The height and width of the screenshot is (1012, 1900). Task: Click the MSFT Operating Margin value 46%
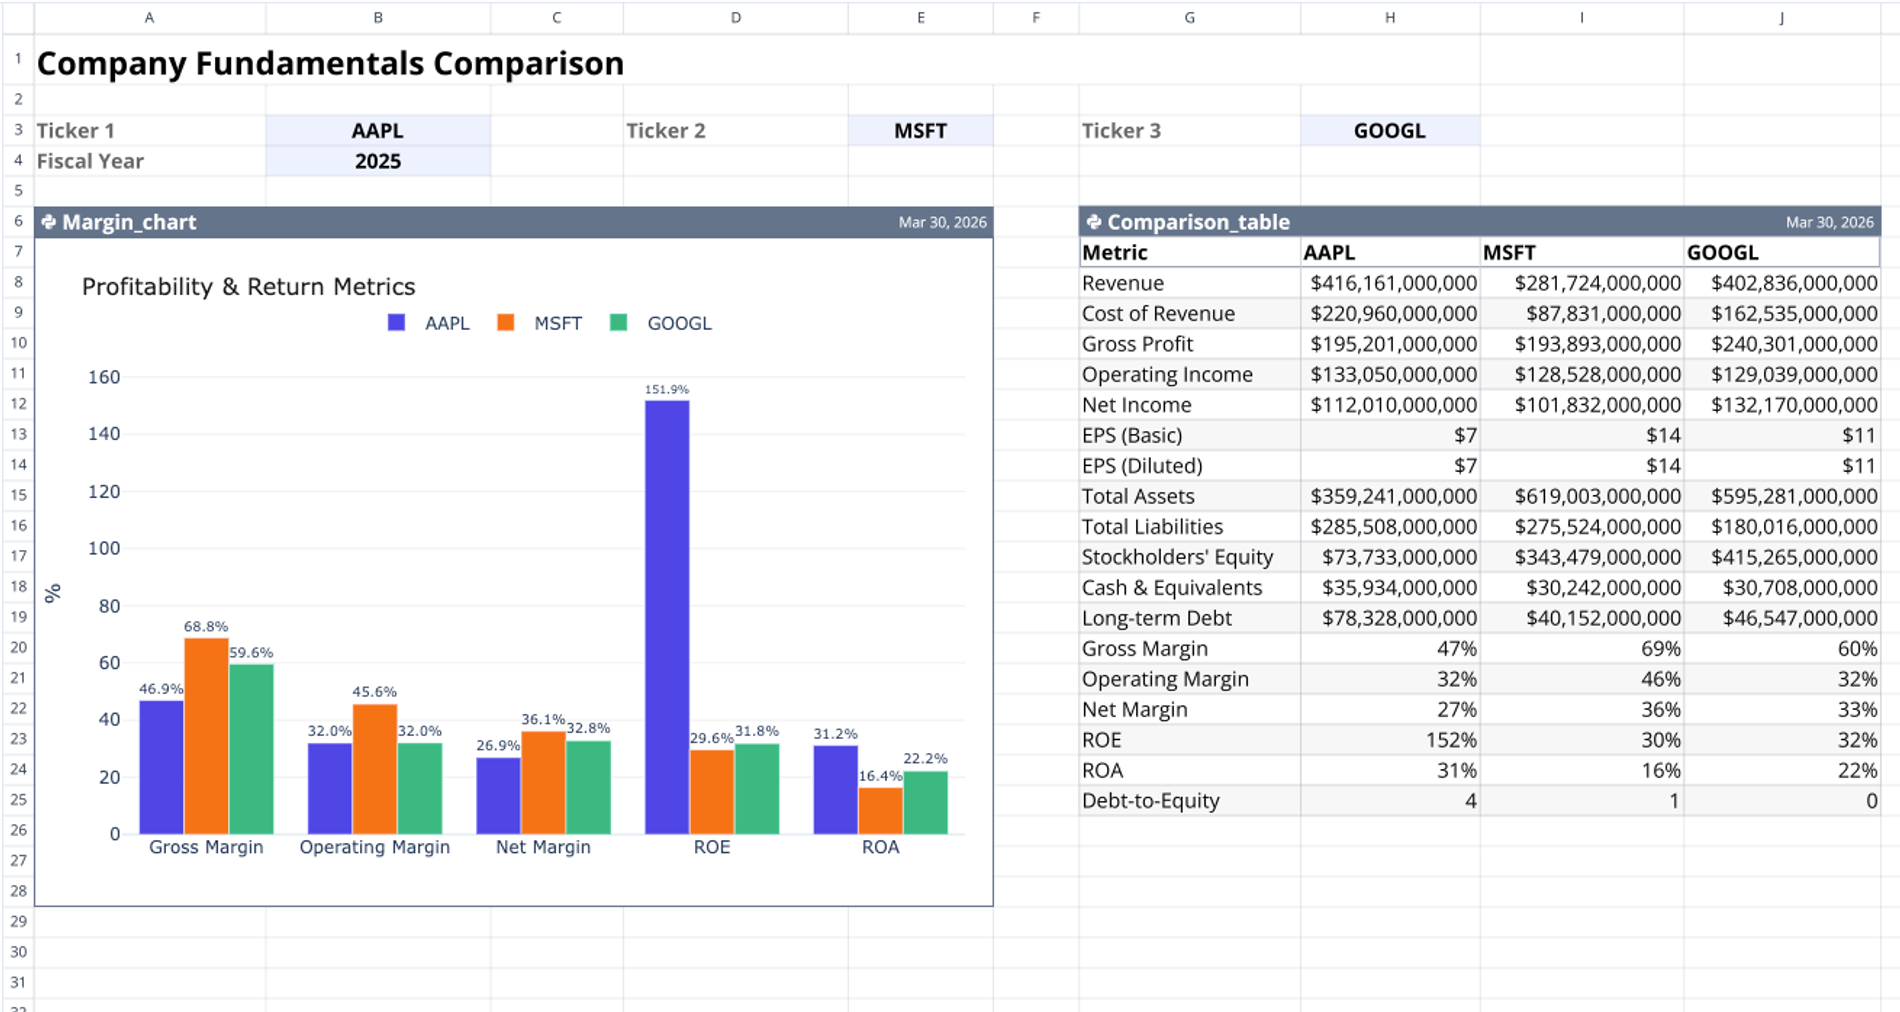click(1660, 679)
